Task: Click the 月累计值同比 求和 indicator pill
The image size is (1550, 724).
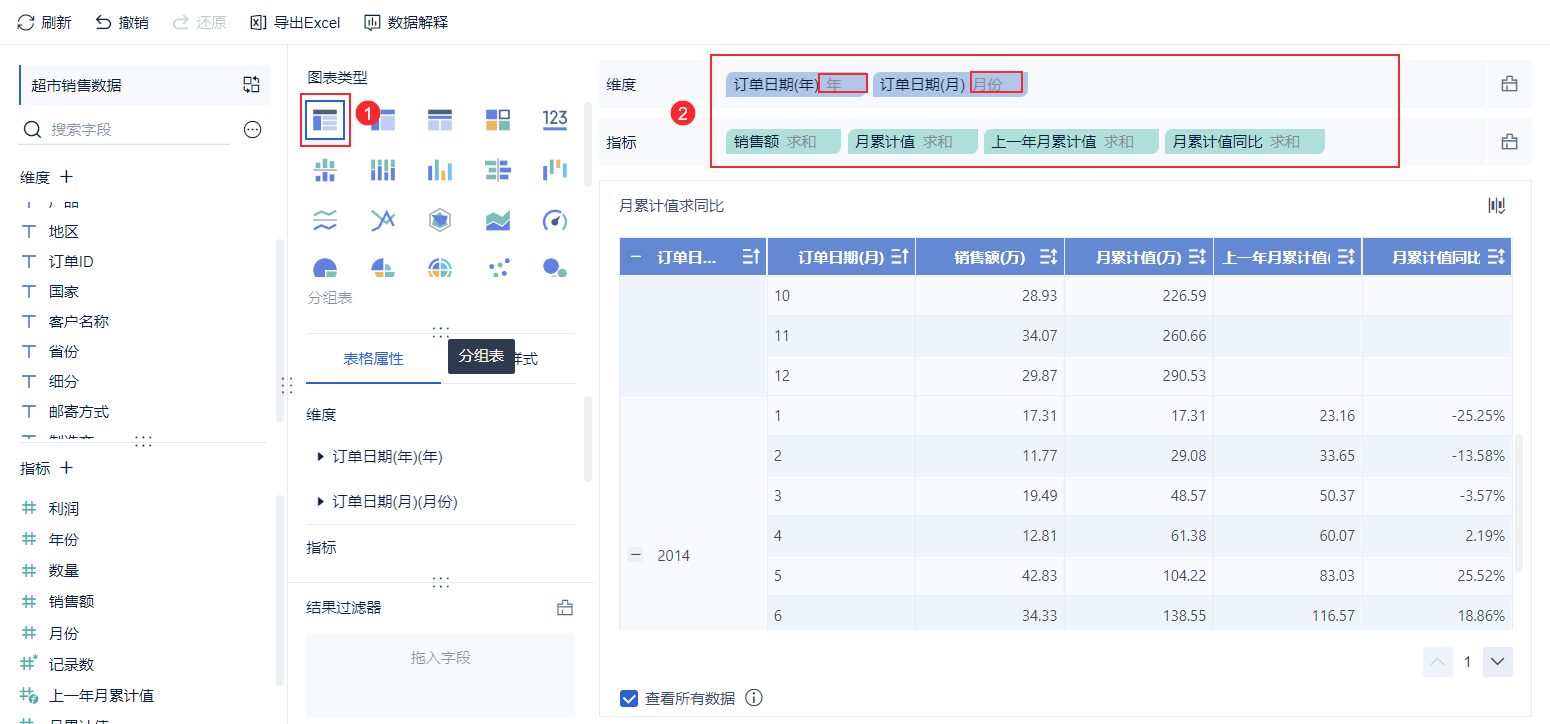Action: [x=1245, y=142]
